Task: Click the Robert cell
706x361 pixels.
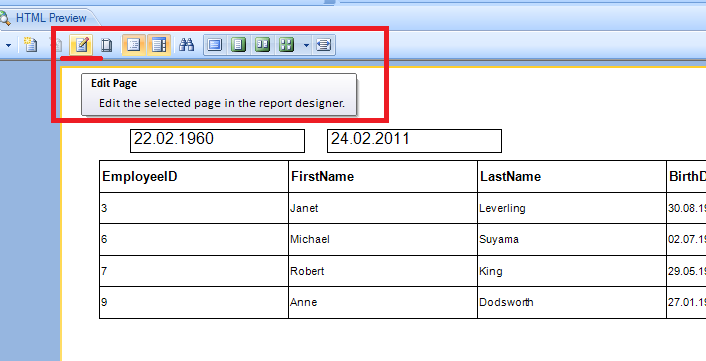Action: (383, 271)
